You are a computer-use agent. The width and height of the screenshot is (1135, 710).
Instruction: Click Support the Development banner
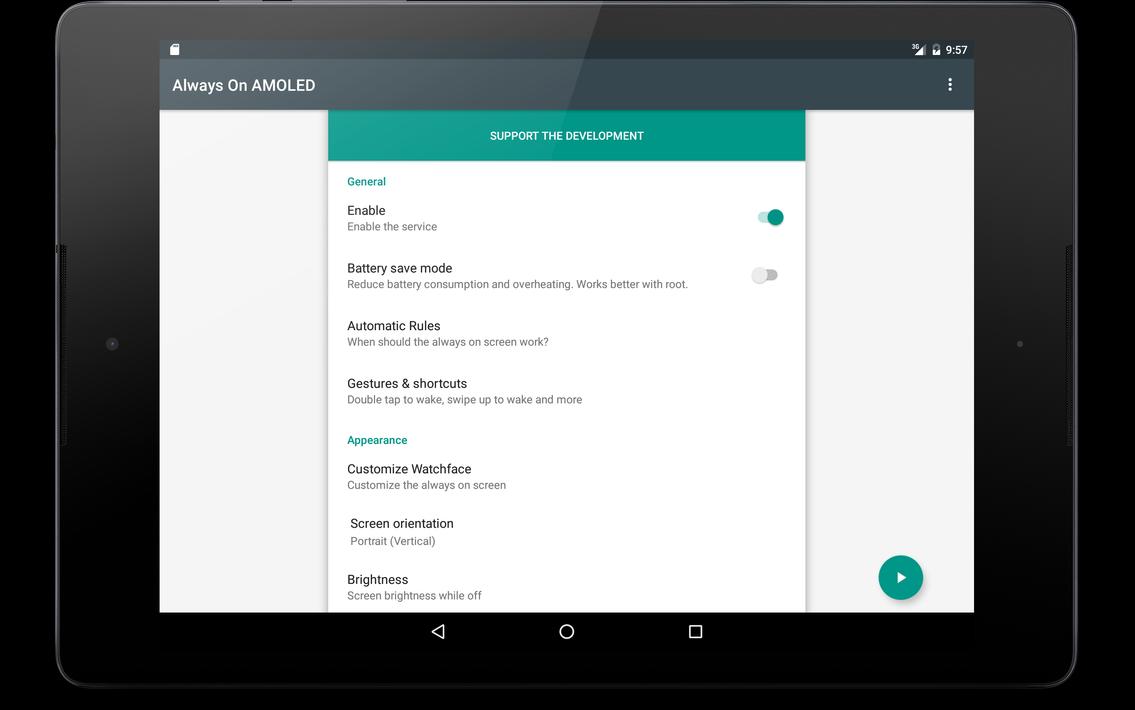[566, 136]
